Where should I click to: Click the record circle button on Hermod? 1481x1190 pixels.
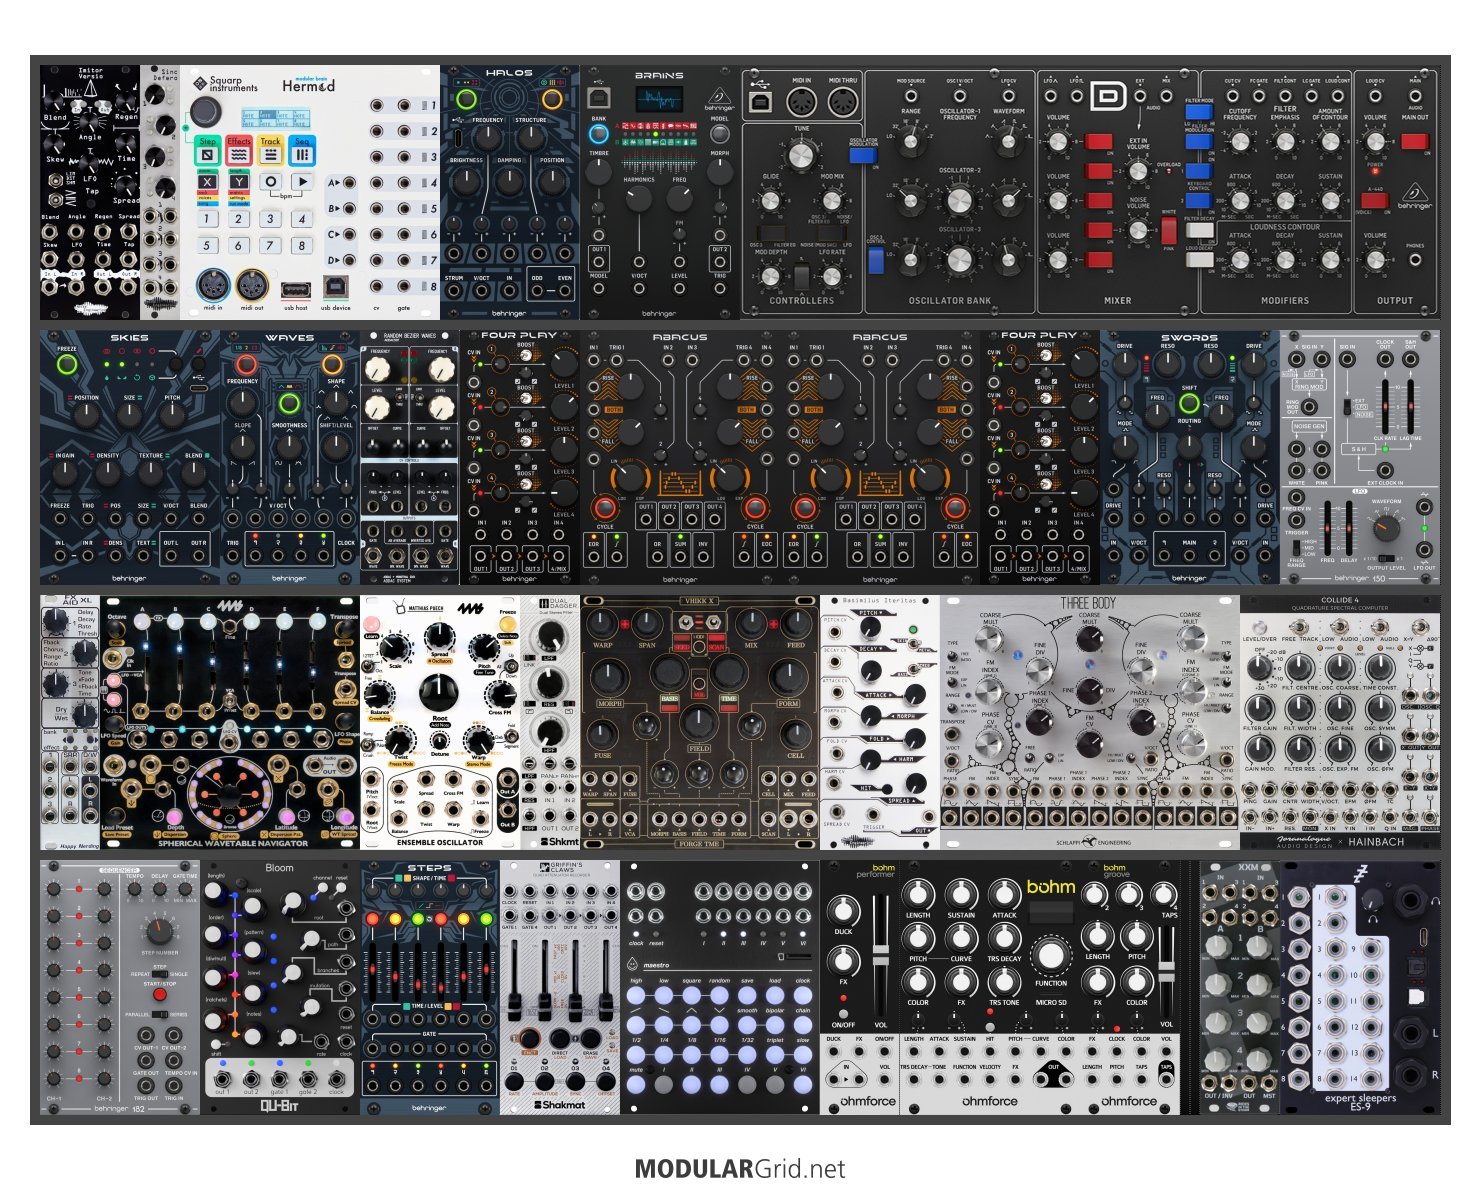(x=270, y=182)
